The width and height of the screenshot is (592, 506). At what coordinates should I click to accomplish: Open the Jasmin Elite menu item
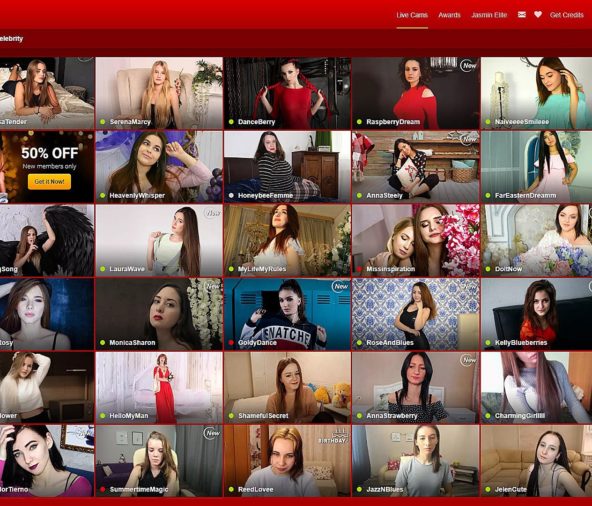(x=489, y=15)
